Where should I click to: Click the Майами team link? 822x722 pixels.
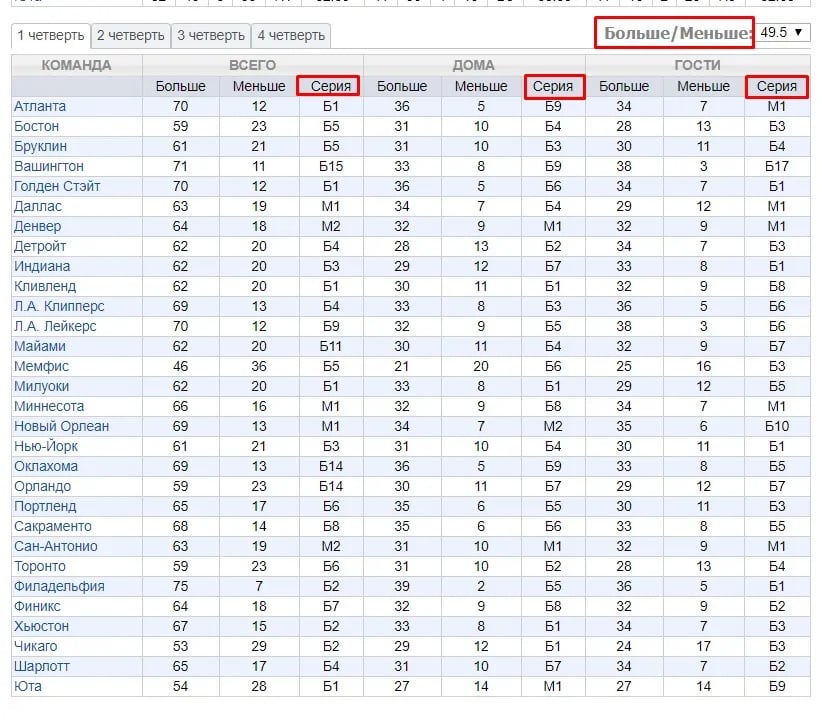pyautogui.click(x=40, y=346)
